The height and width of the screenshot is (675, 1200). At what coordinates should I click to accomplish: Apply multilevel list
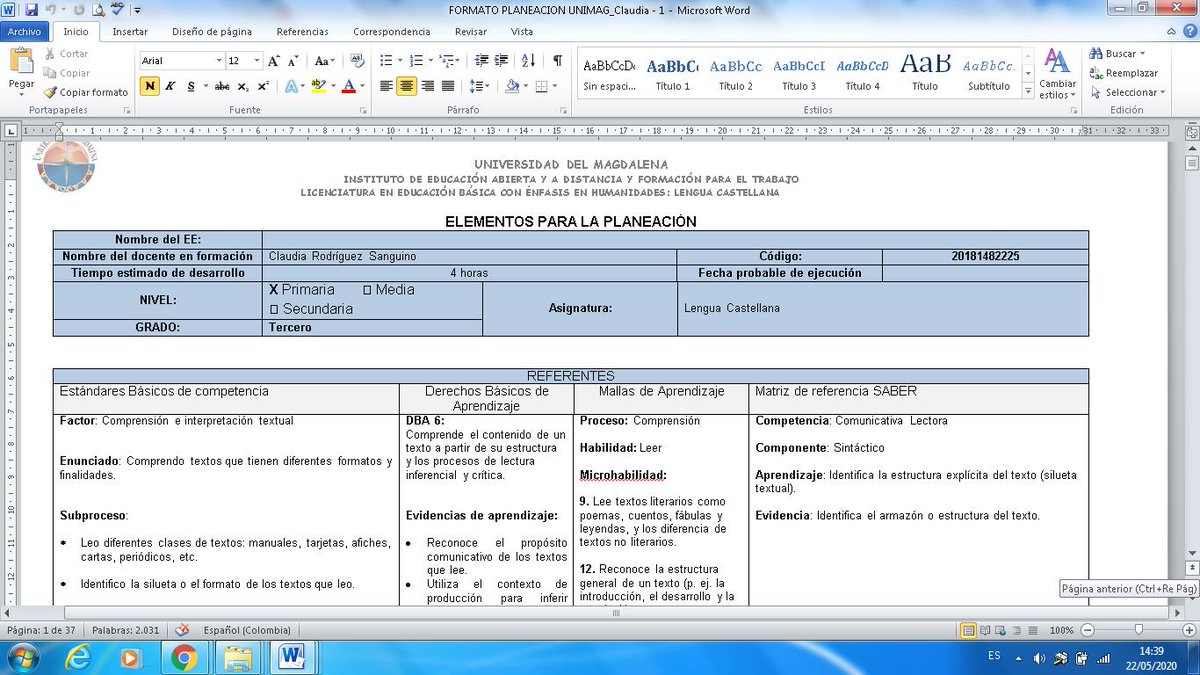[x=448, y=61]
